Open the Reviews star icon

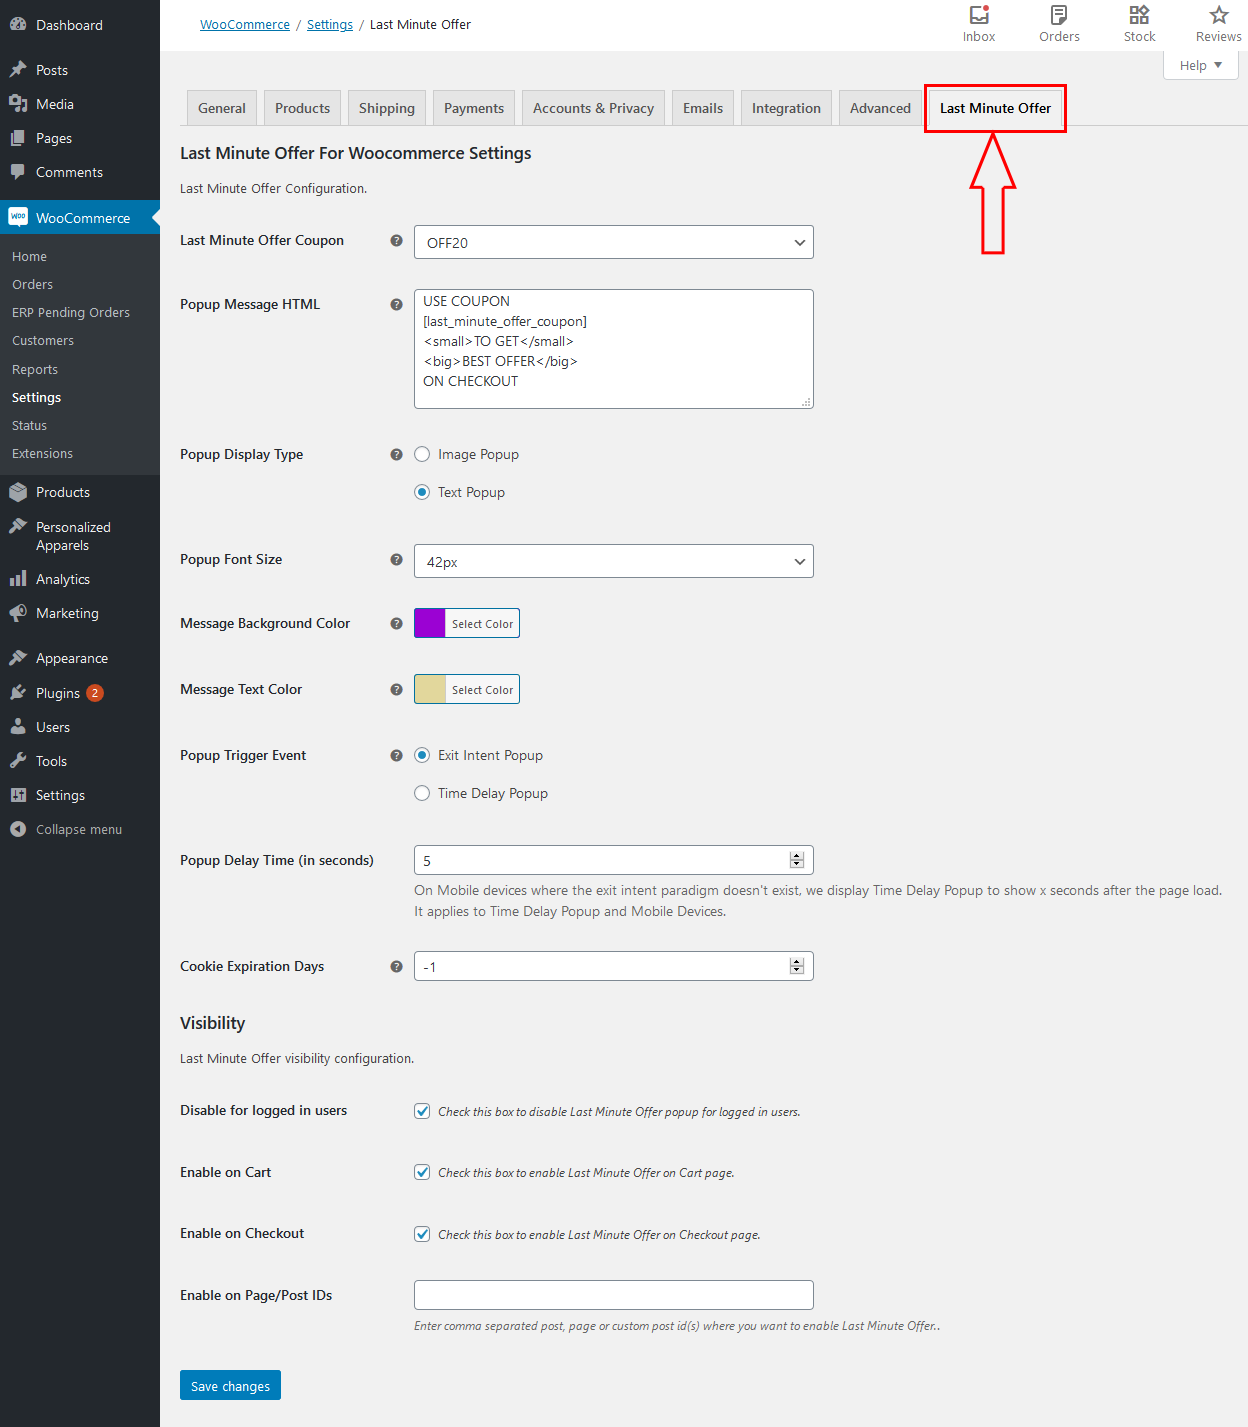1219,15
